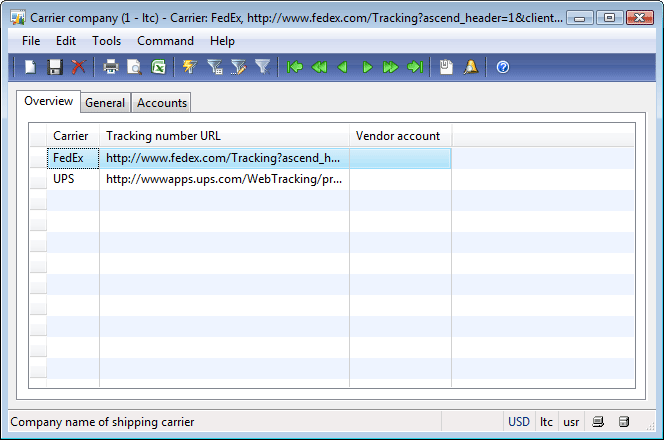Click the previous record arrow icon

tap(343, 67)
